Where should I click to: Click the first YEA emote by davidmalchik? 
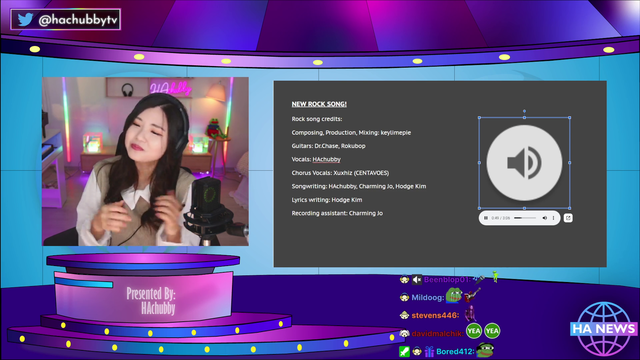(473, 331)
